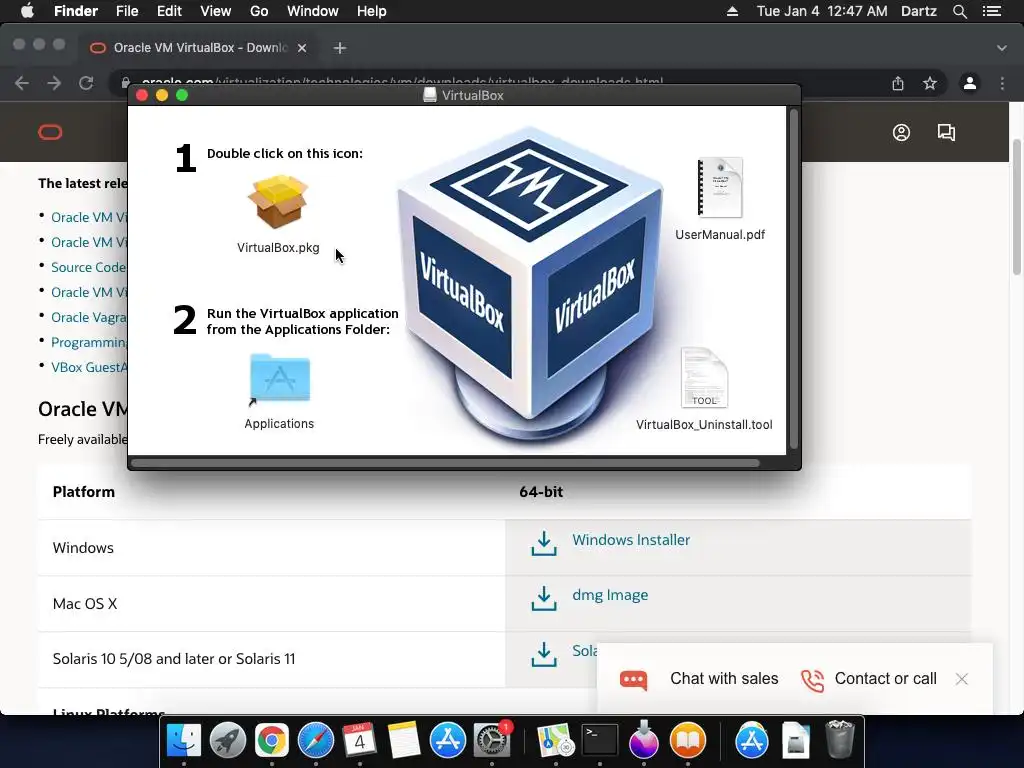Open the VirtualBox.pkg installer icon
The height and width of the screenshot is (768, 1024).
pos(278,201)
